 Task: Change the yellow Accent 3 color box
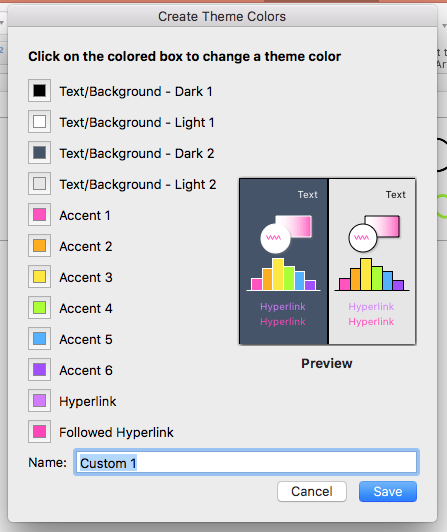click(39, 277)
